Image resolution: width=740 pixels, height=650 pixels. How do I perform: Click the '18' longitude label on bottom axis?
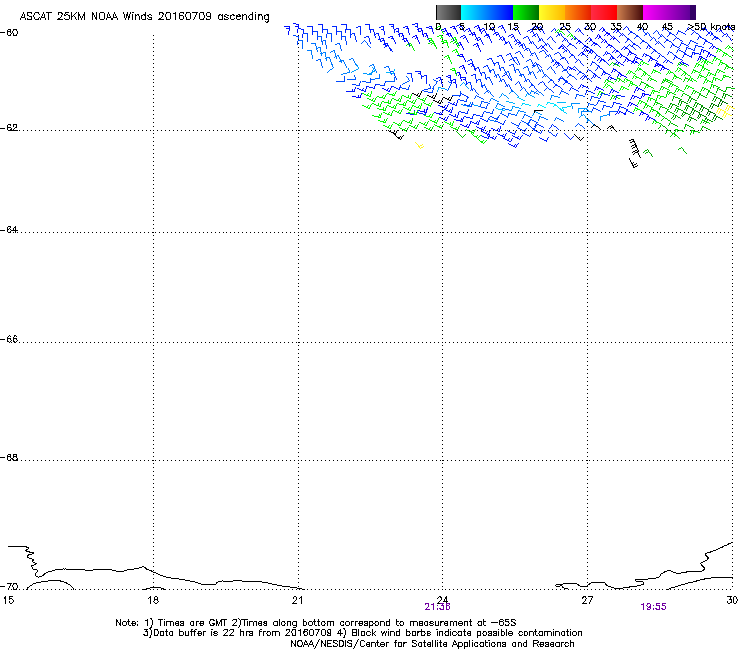(152, 600)
